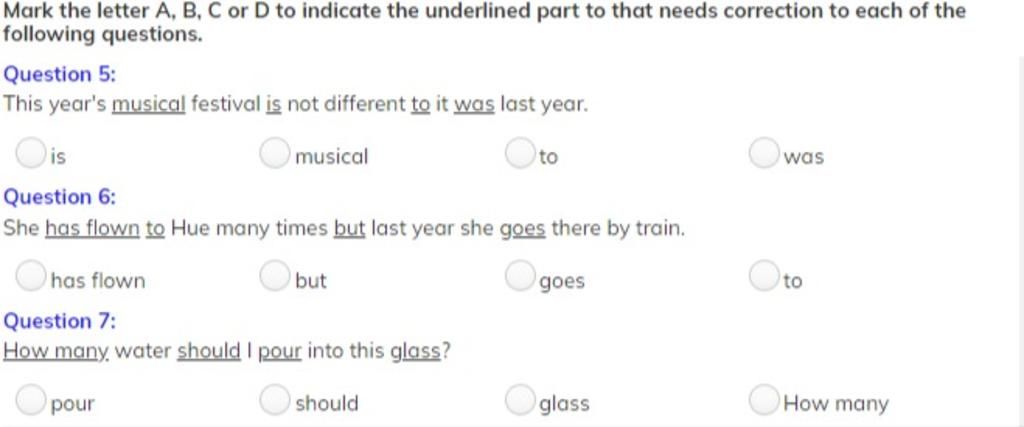1024x427 pixels.
Task: Click underlined 'How many' in Question 7 sentence
Action: click(56, 352)
